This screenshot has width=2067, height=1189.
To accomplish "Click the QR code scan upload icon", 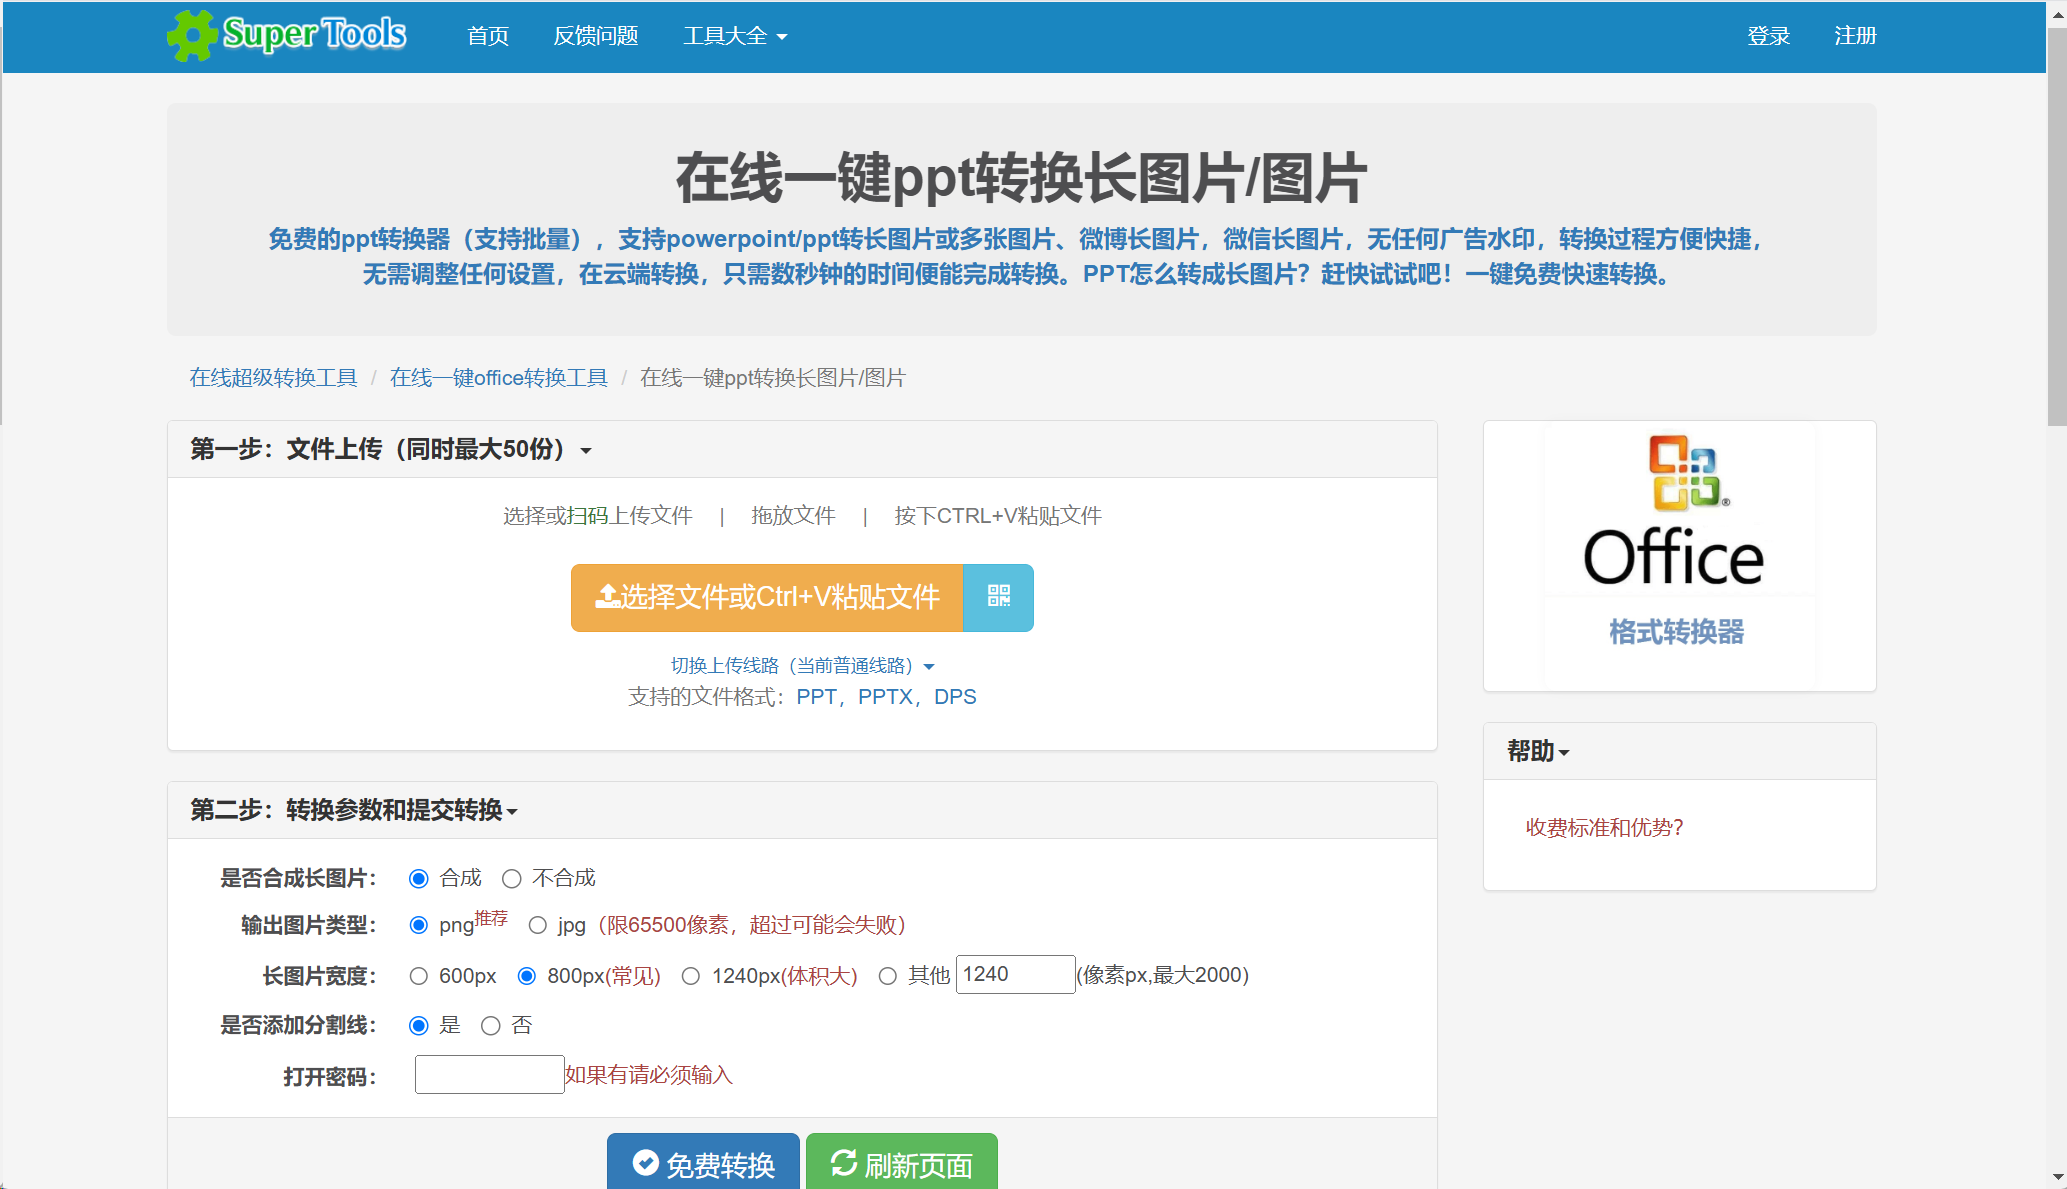I will click(x=998, y=597).
